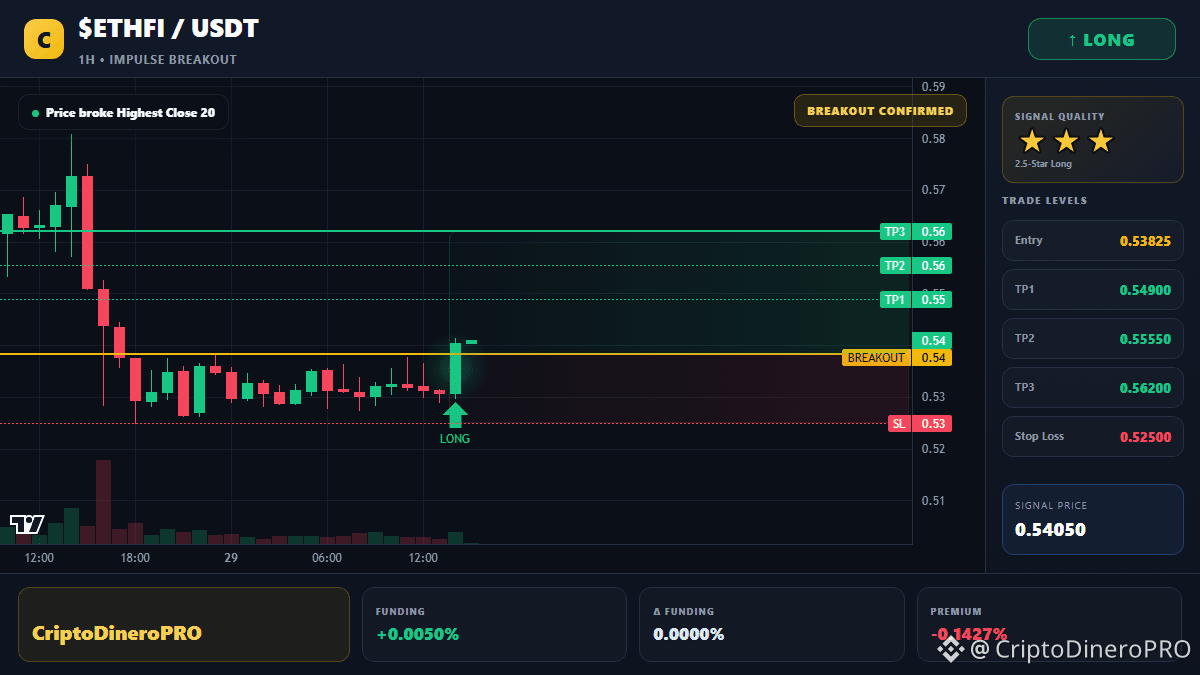Click the 29 date axis label
This screenshot has height=675, width=1200.
pyautogui.click(x=231, y=558)
